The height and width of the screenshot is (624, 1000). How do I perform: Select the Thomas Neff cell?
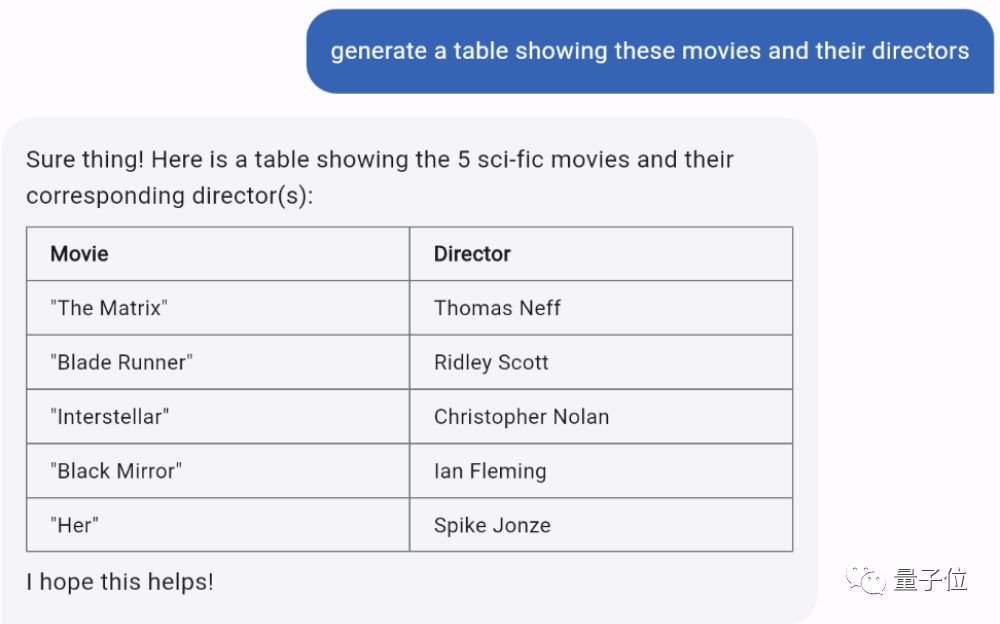tap(497, 308)
